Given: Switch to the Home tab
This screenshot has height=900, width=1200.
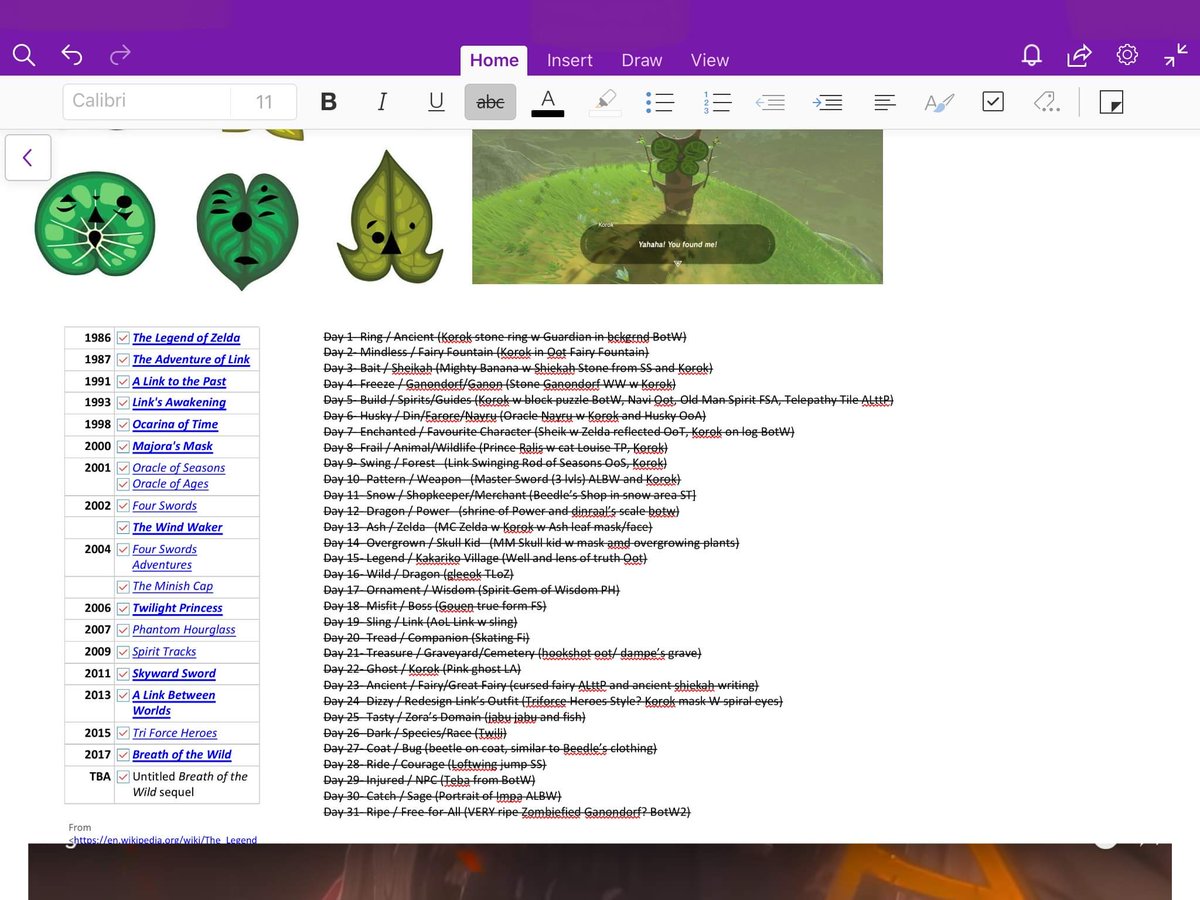Looking at the screenshot, I should click(x=494, y=60).
